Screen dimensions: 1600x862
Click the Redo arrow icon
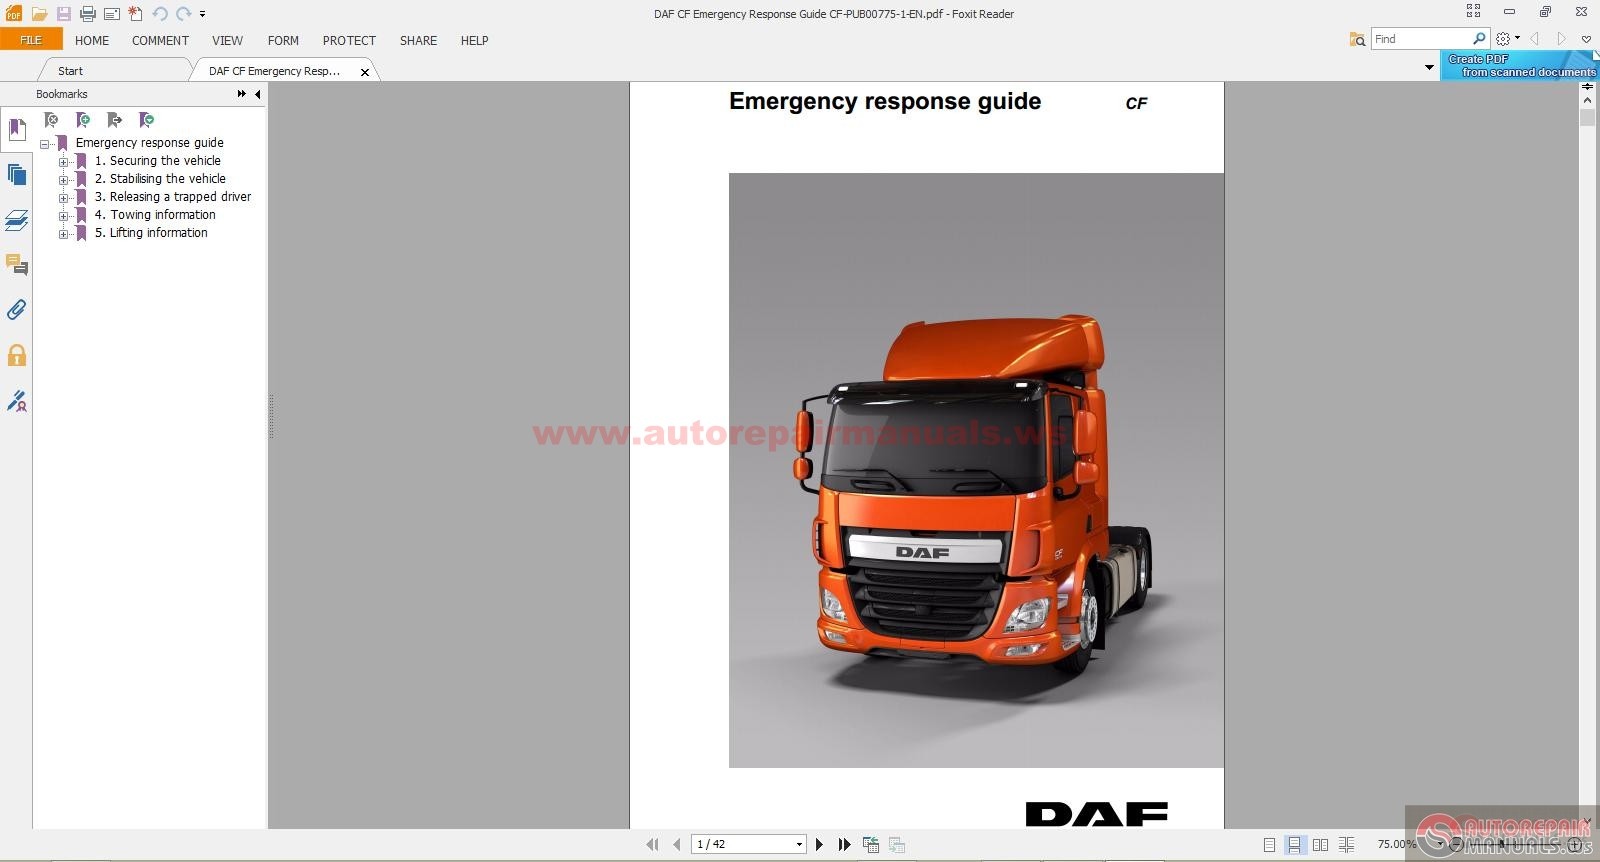pyautogui.click(x=184, y=14)
